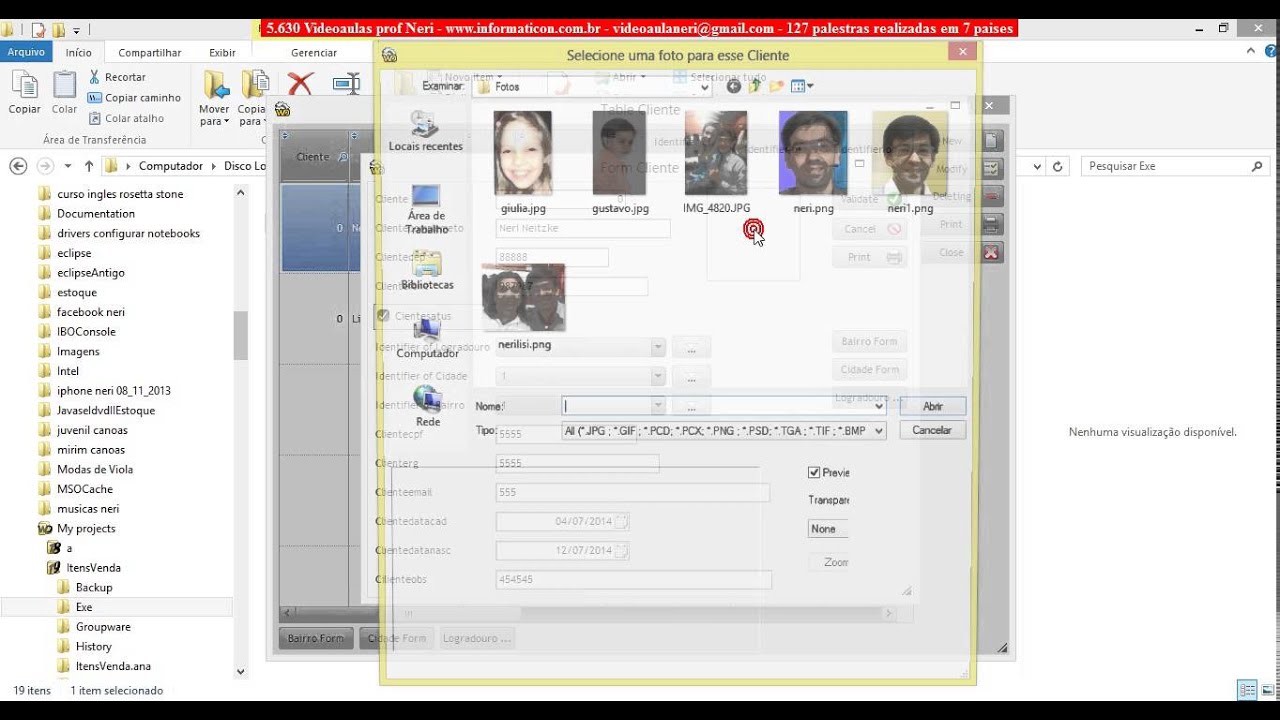Select the eclipseAntigo folder in tree

[x=91, y=272]
